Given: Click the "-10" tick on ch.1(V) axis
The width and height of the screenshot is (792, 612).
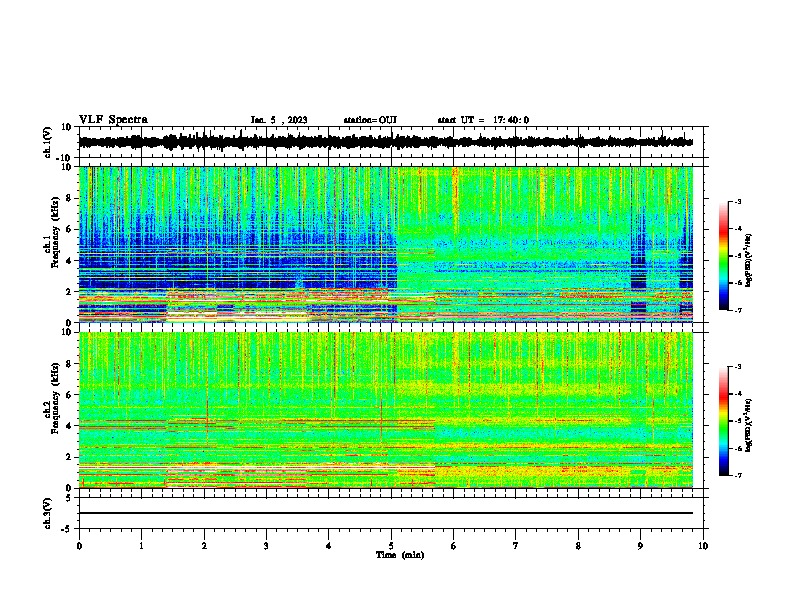Looking at the screenshot, I should (65, 158).
